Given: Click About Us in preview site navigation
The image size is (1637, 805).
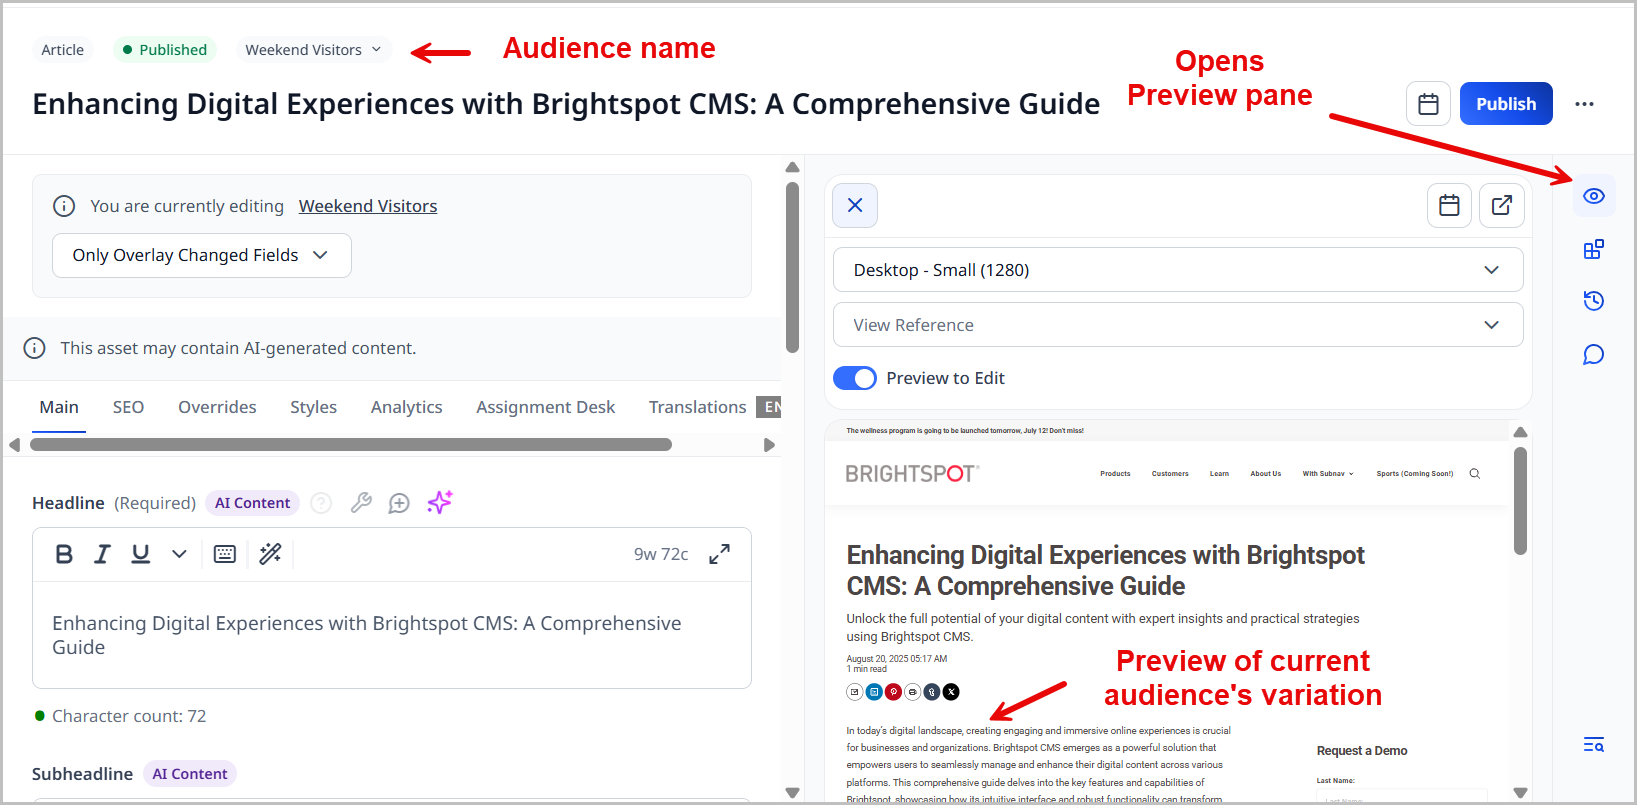Looking at the screenshot, I should coord(1265,474).
